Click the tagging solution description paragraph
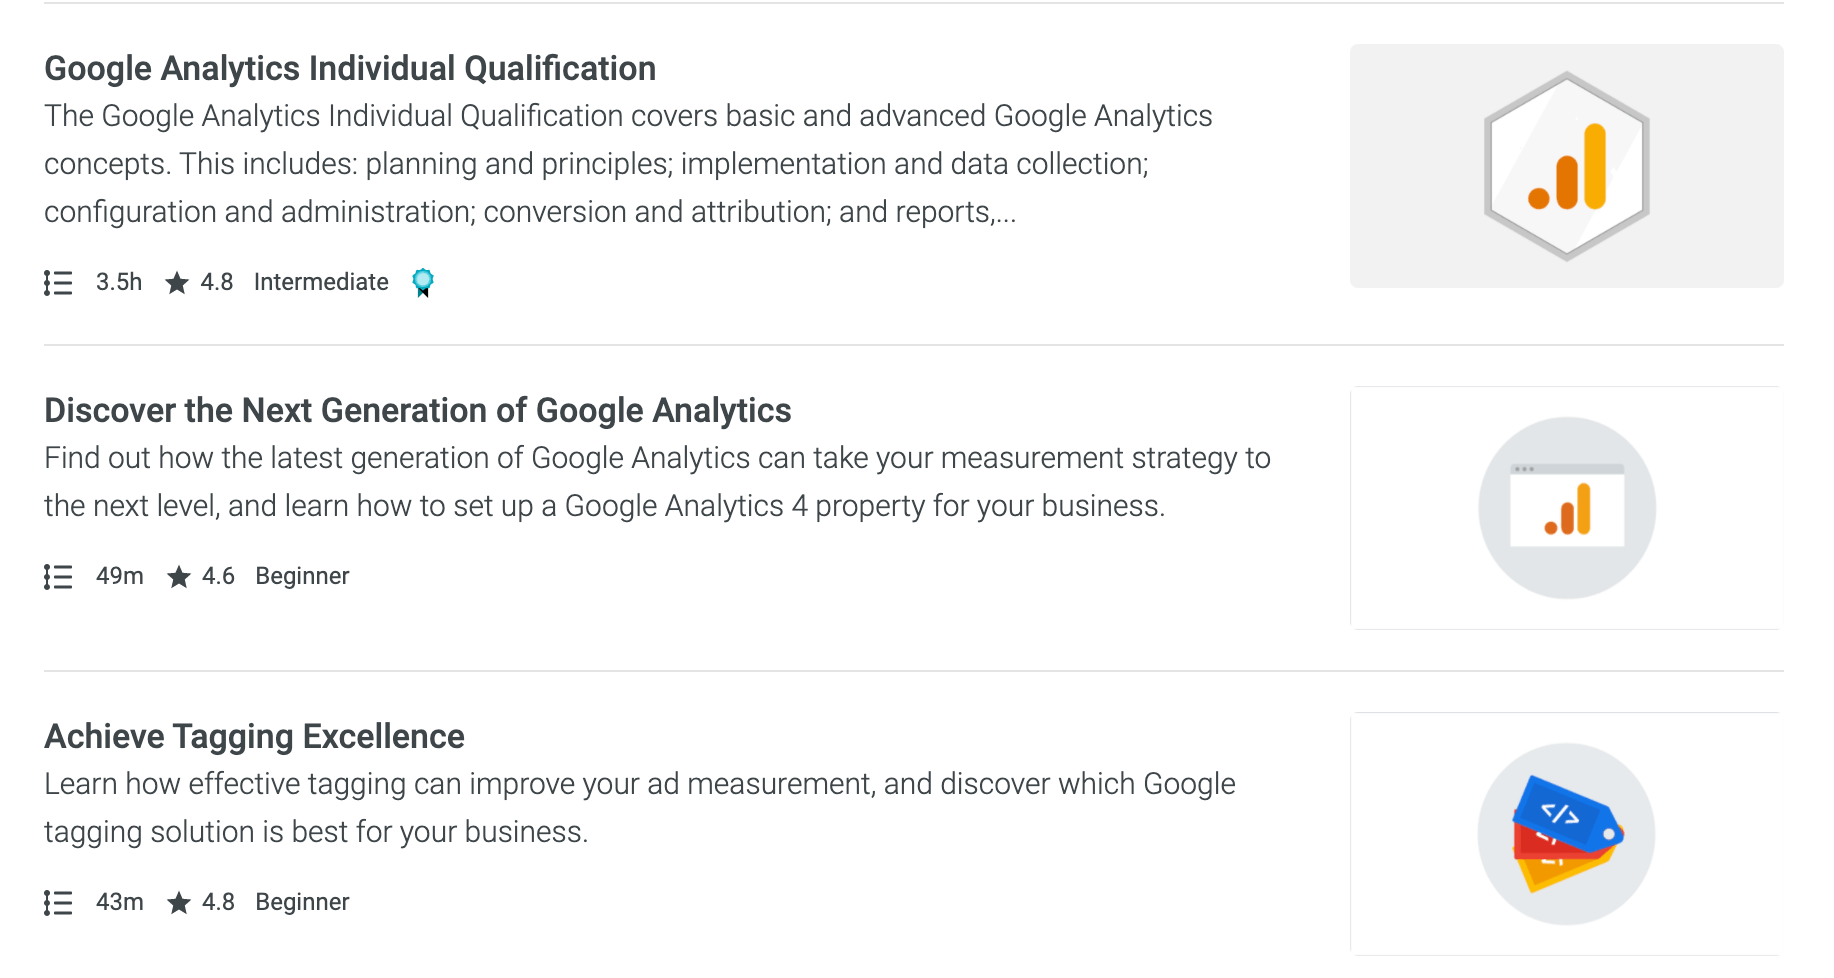Image resolution: width=1834 pixels, height=978 pixels. pos(640,808)
